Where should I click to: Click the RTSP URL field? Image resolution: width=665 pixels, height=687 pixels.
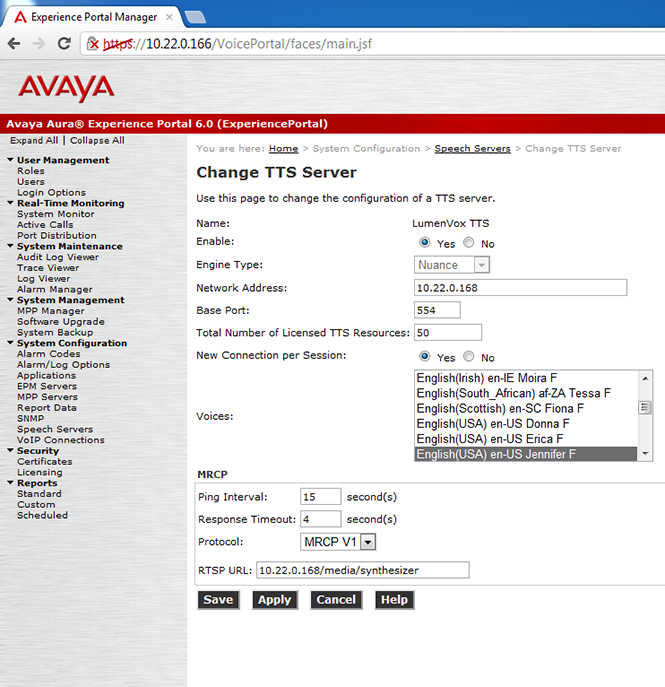pos(363,570)
